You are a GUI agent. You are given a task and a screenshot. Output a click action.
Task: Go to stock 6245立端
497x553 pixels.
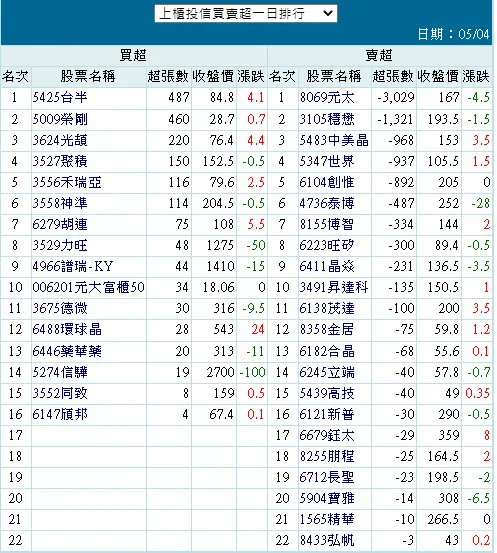tap(327, 372)
